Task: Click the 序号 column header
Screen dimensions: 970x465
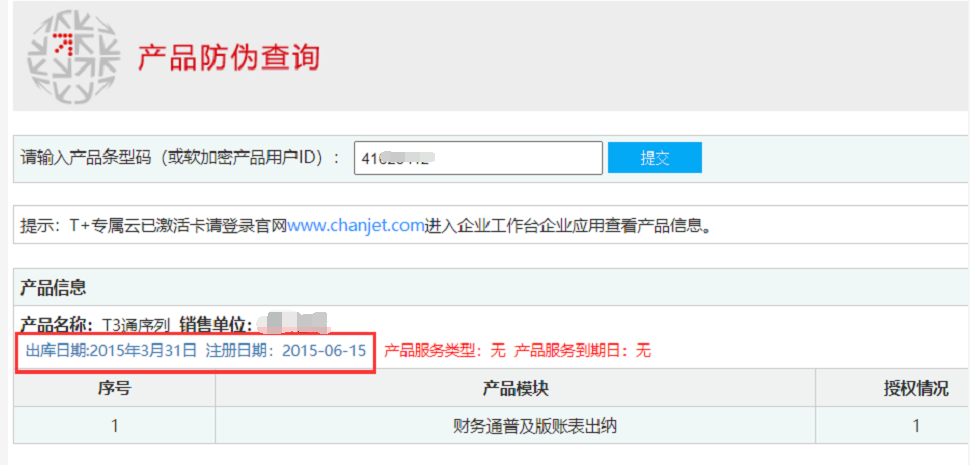Action: (x=114, y=388)
